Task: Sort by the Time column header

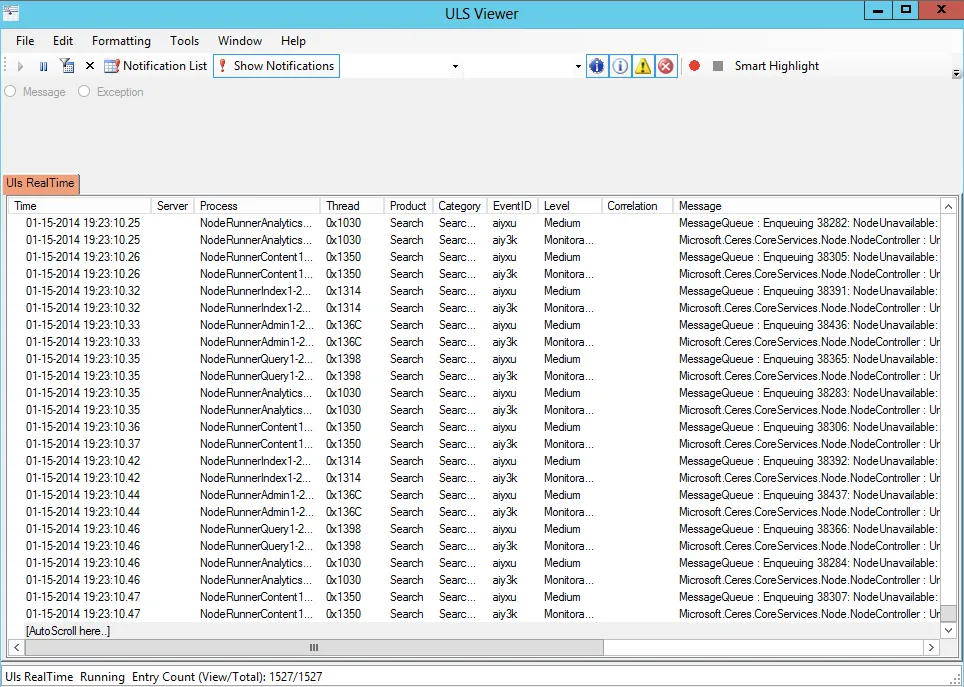Action: [79, 206]
